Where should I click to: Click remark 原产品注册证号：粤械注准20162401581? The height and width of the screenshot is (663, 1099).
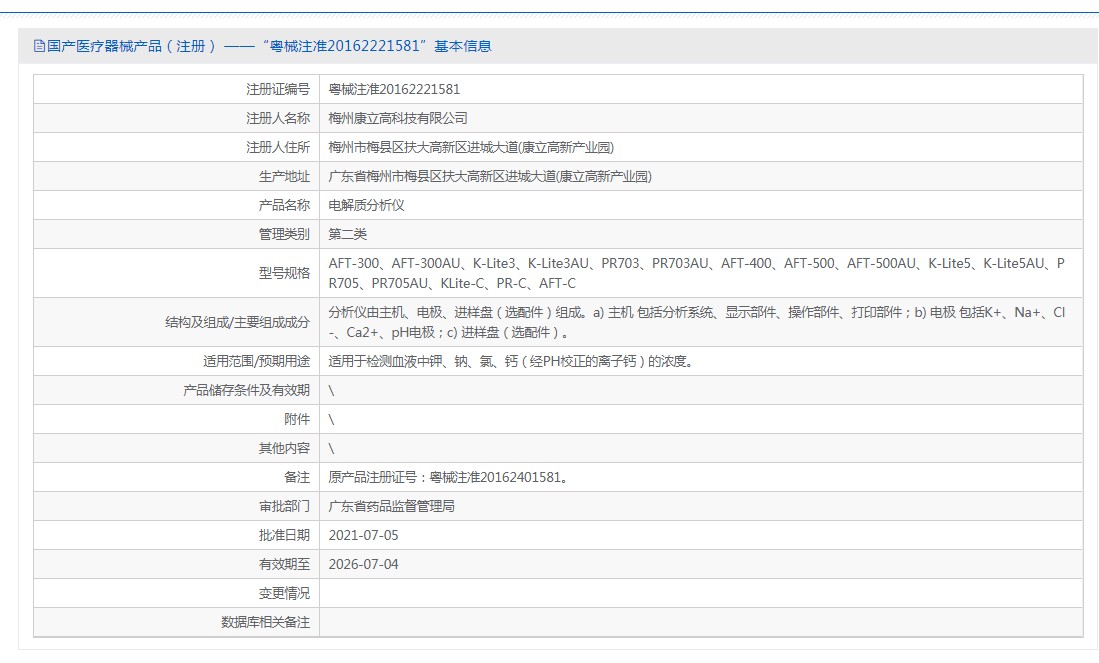[x=448, y=477]
